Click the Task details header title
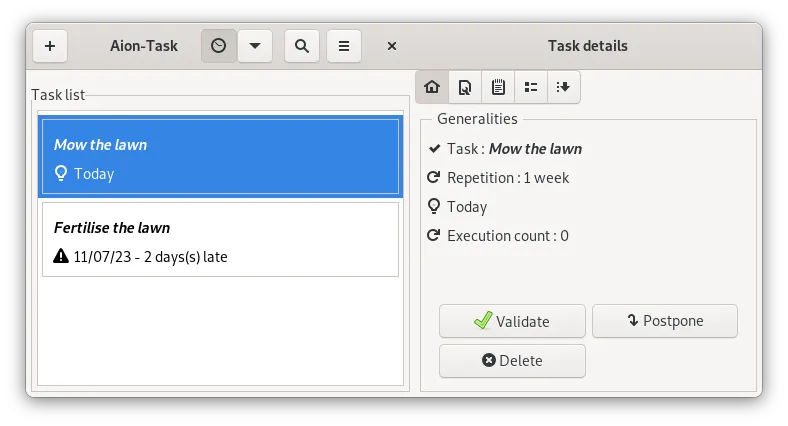The image size is (788, 426). pyautogui.click(x=587, y=46)
